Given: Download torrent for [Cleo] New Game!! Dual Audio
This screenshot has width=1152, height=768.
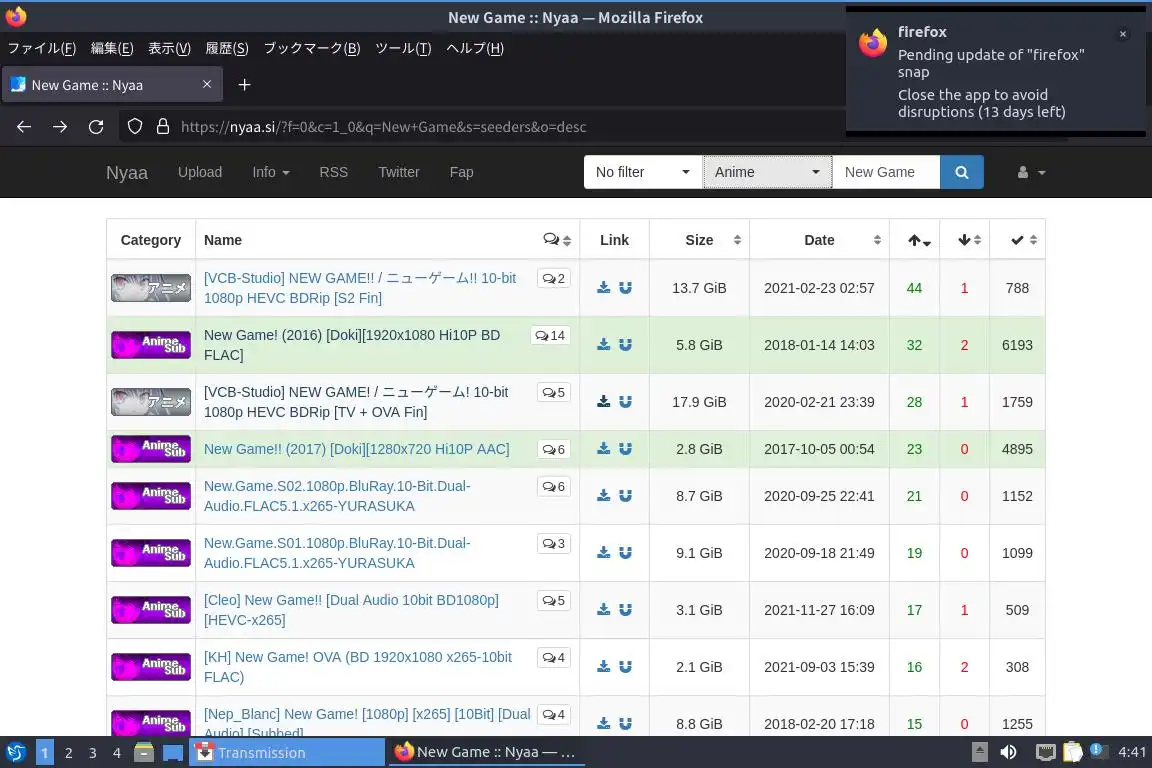Looking at the screenshot, I should pyautogui.click(x=603, y=609).
